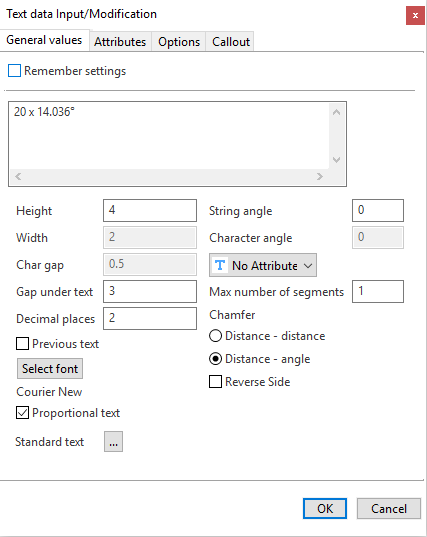Choose Distance - angle radio button
This screenshot has height=537, width=427.
215,359
